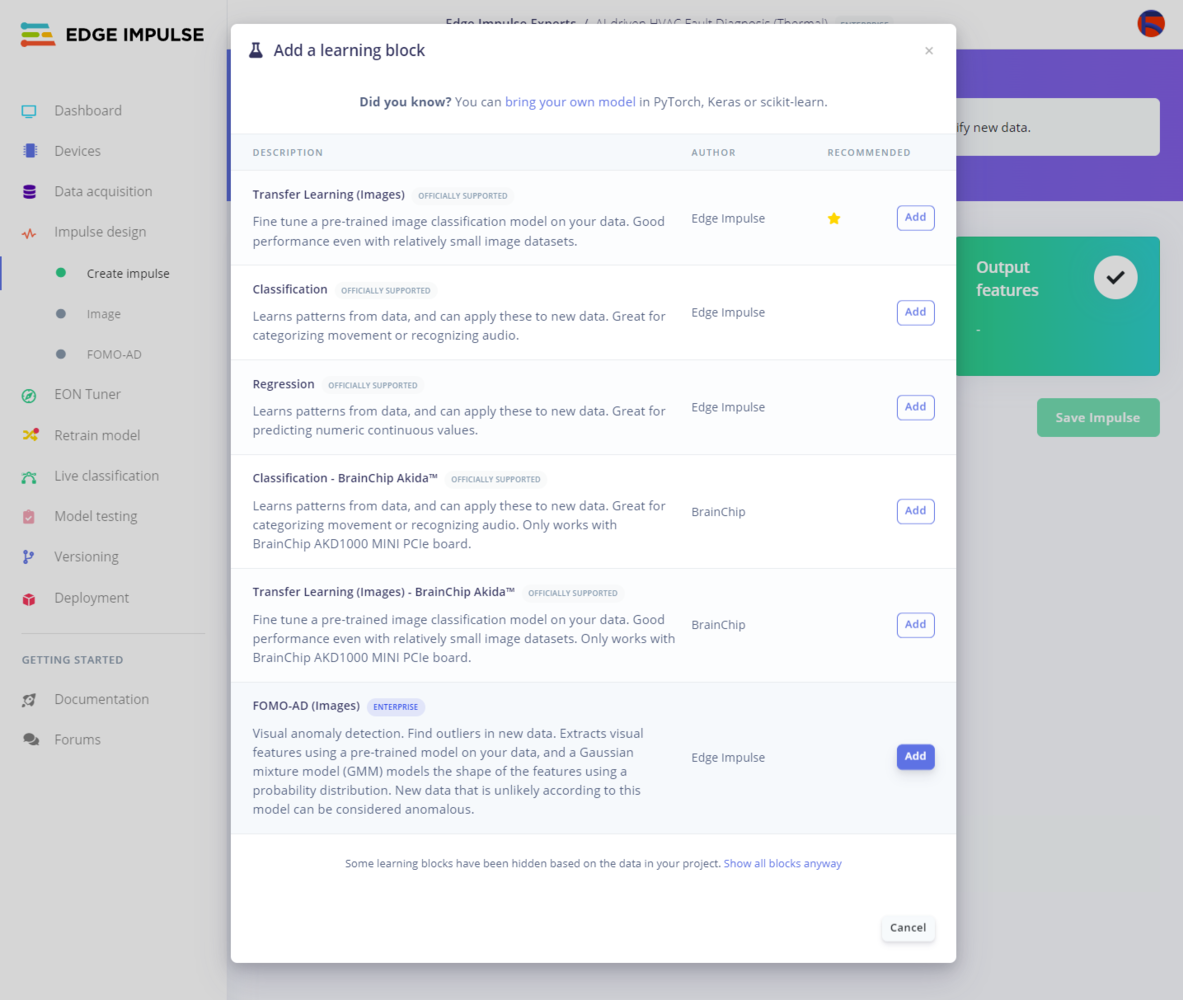Screen dimensions: 1183x1000
Task: Add the Transfer Learning (Images) block
Action: point(915,217)
